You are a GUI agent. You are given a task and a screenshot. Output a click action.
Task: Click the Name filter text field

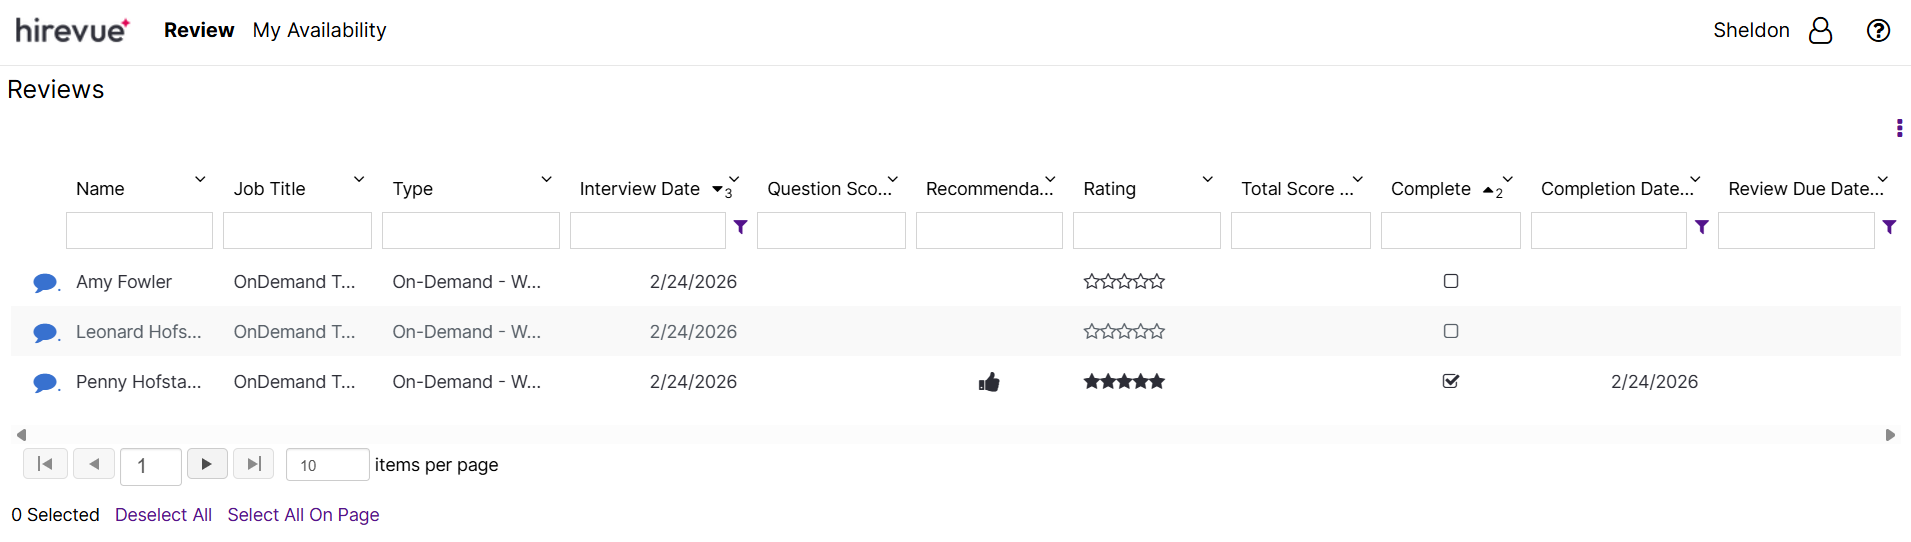(139, 231)
